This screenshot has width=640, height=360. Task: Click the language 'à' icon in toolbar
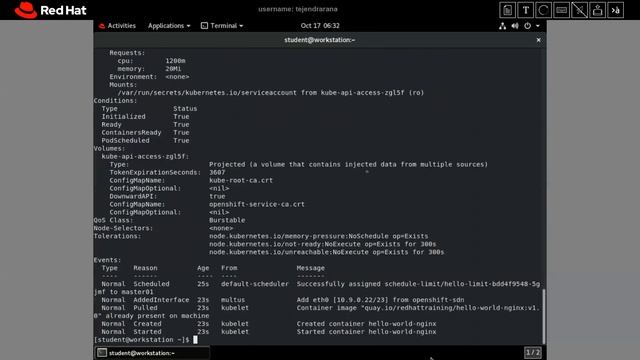(x=616, y=10)
